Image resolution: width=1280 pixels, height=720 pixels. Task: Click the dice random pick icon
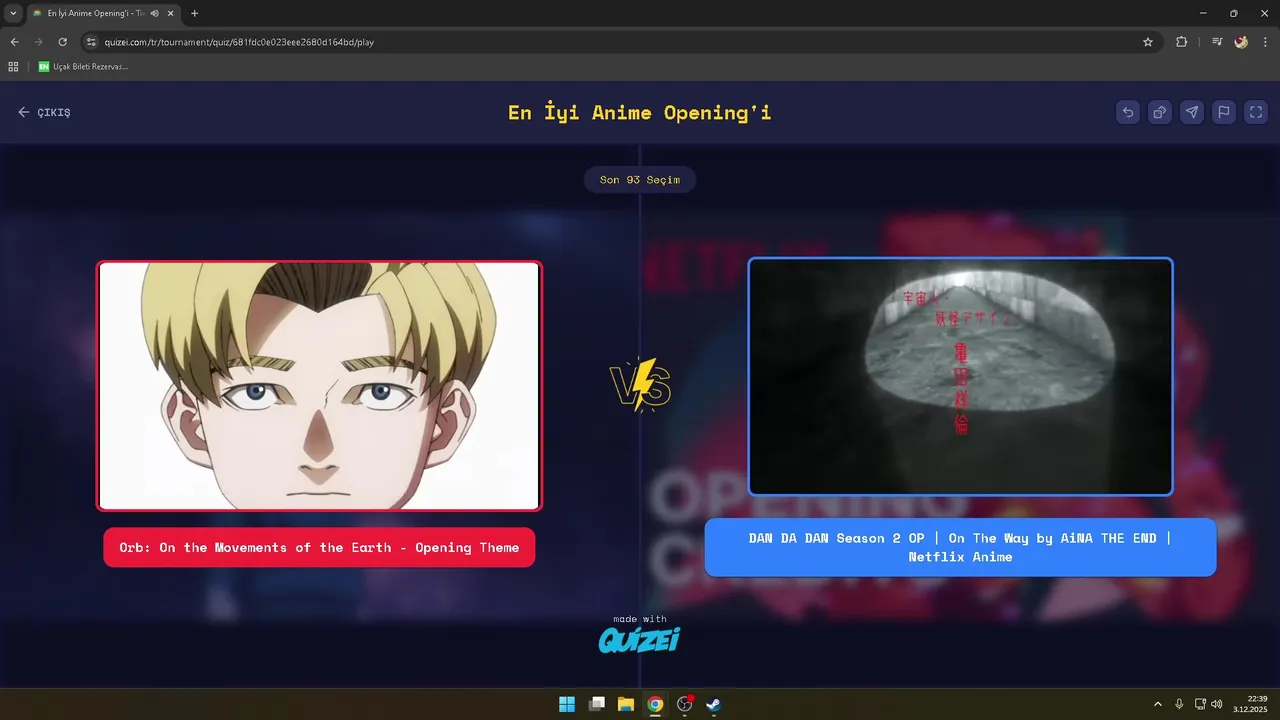pyautogui.click(x=1160, y=112)
